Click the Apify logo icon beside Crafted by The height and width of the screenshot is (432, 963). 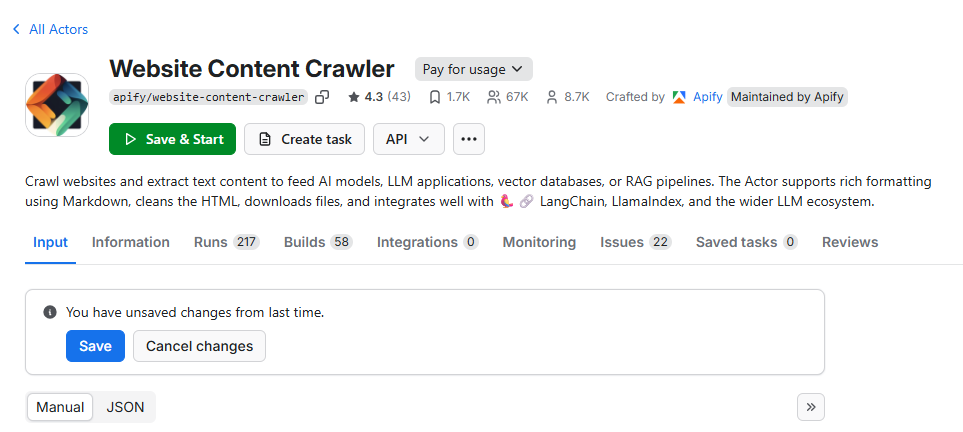[679, 97]
